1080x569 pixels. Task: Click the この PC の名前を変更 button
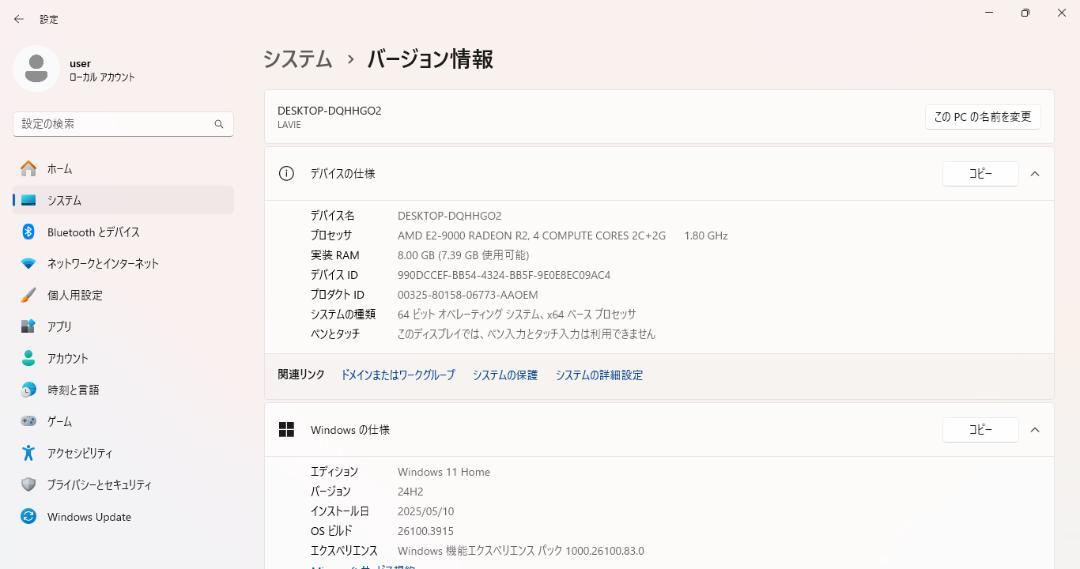pos(983,116)
